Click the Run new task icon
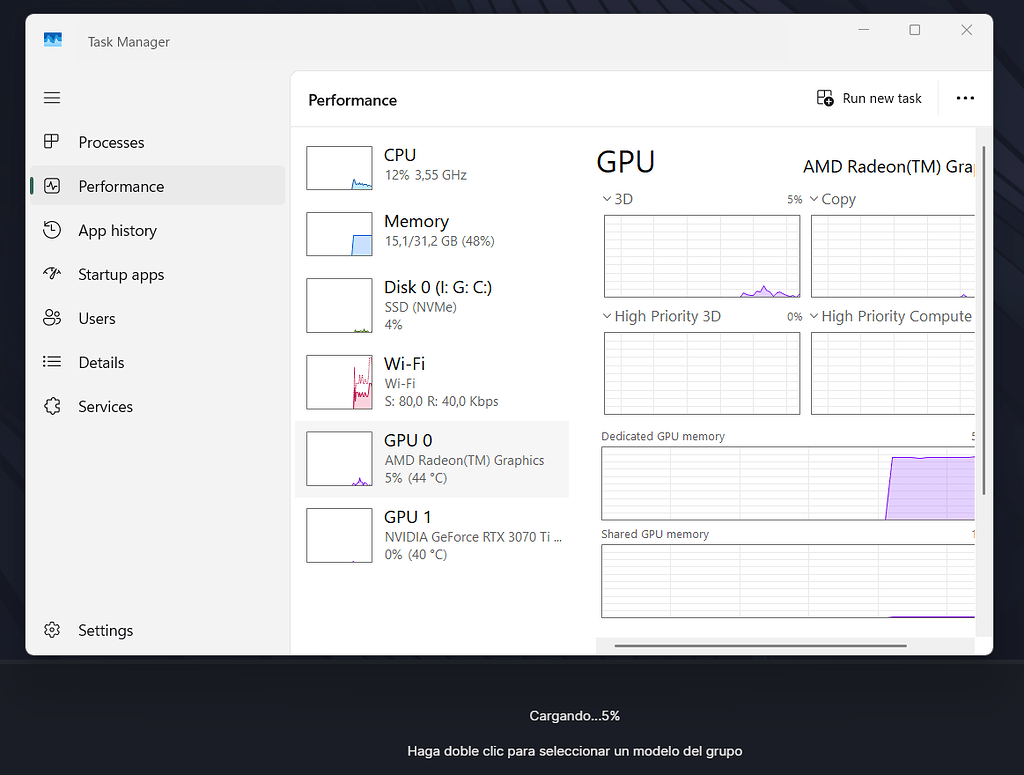1024x775 pixels. coord(825,98)
